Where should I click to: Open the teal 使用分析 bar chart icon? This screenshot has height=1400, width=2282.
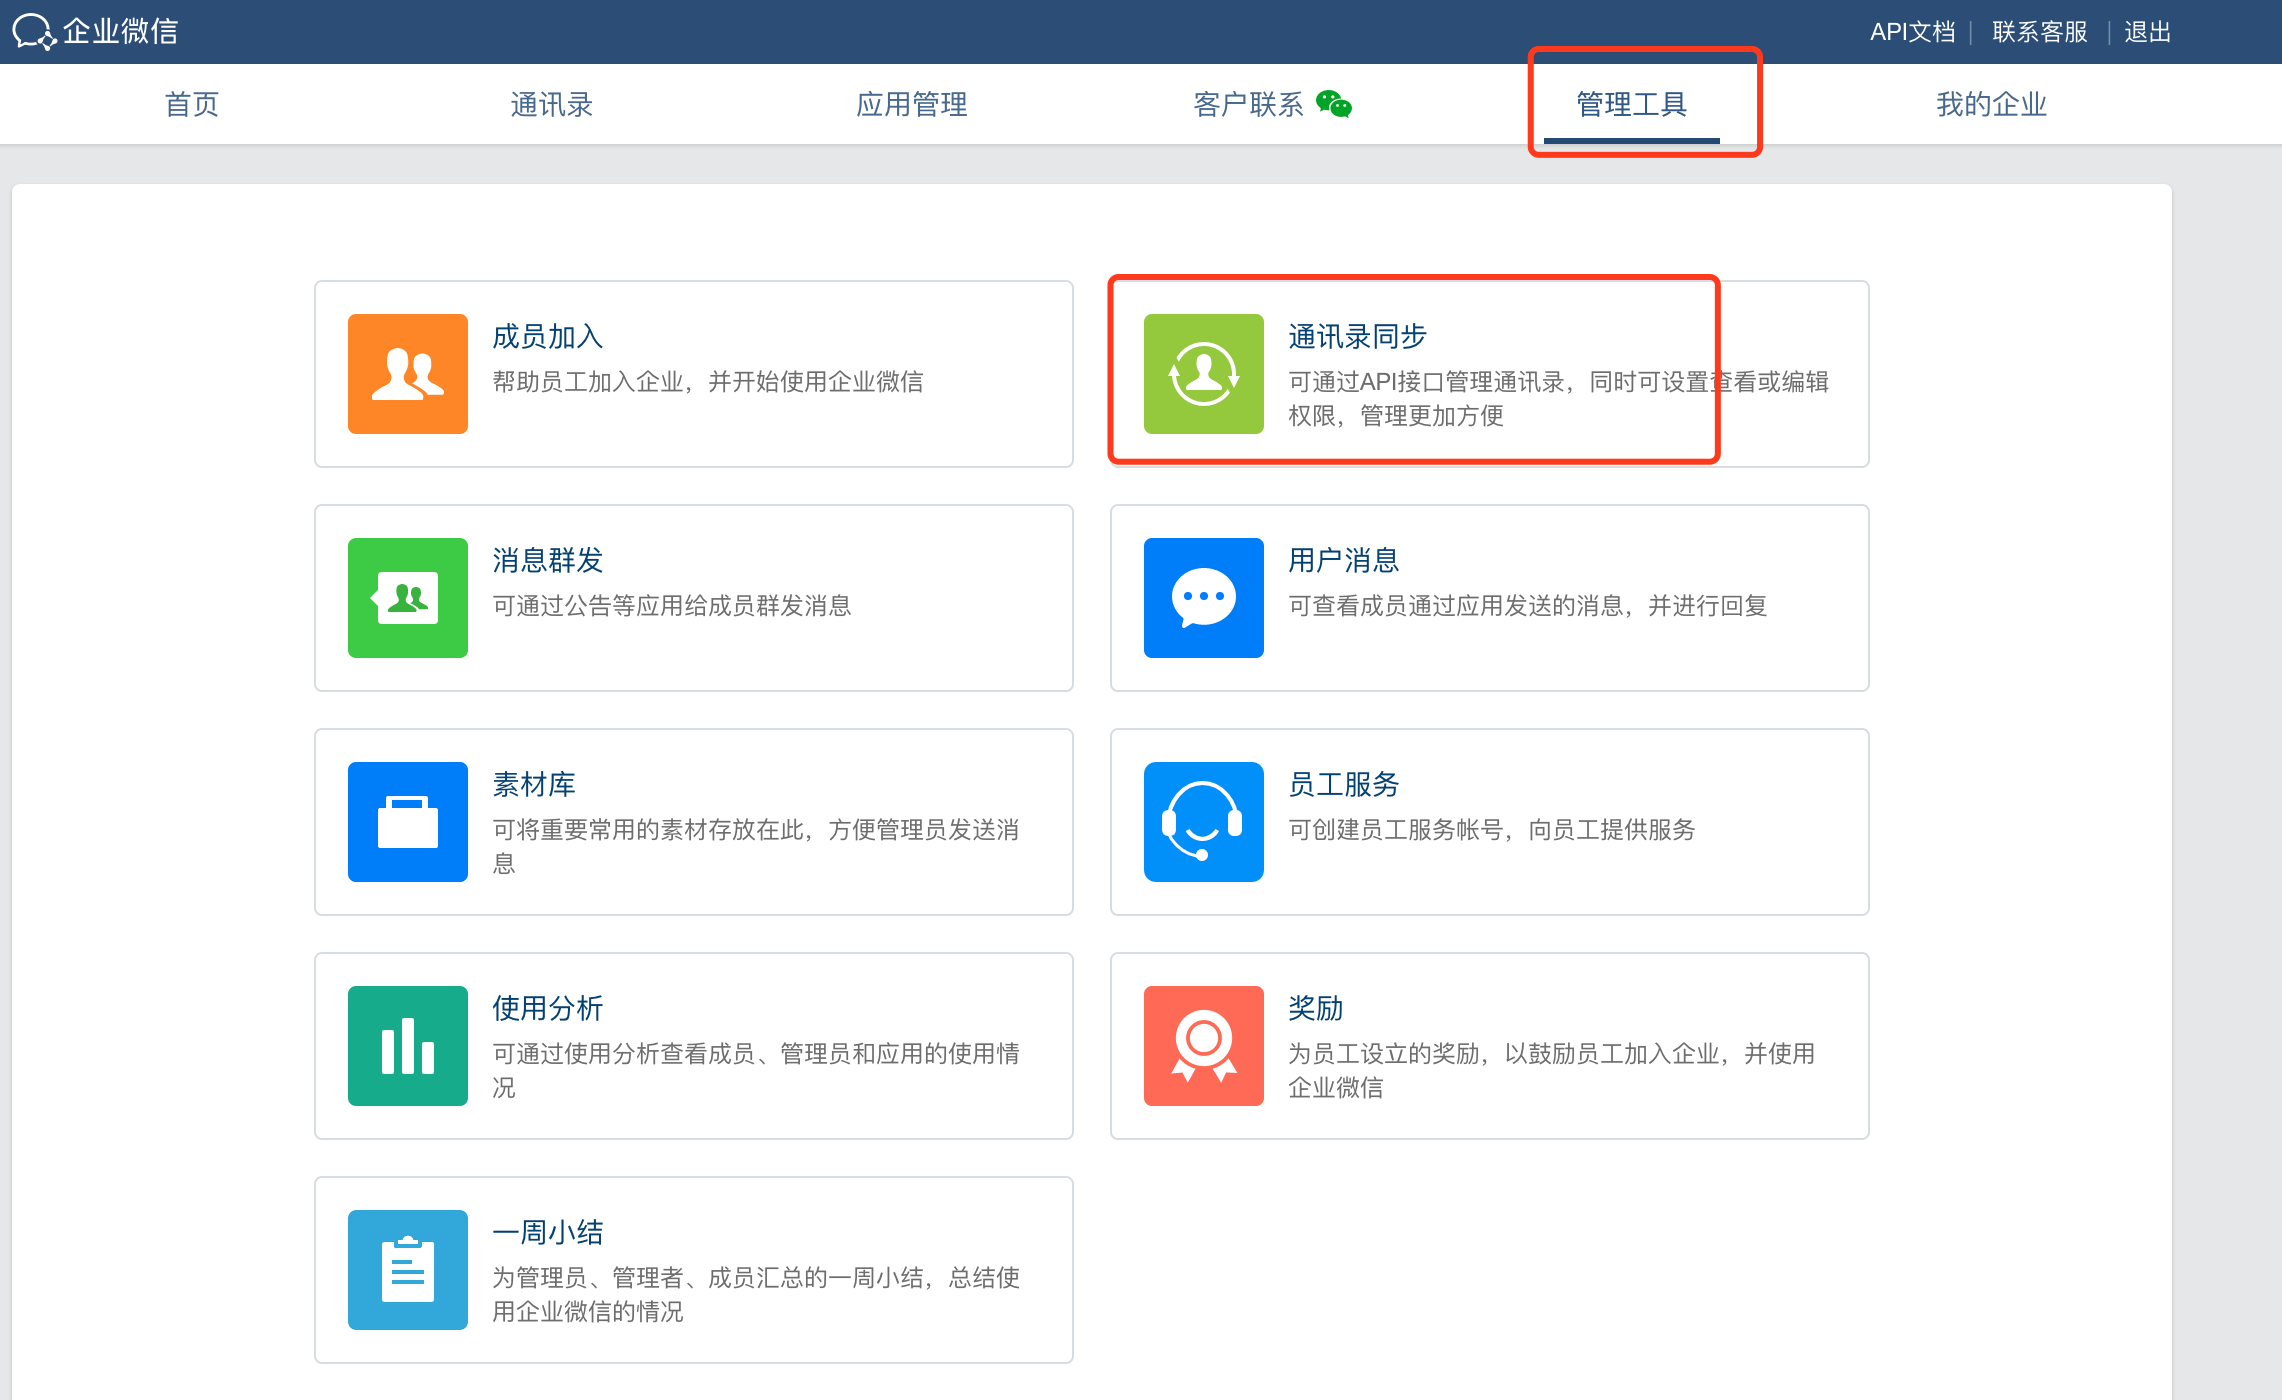tap(408, 1046)
